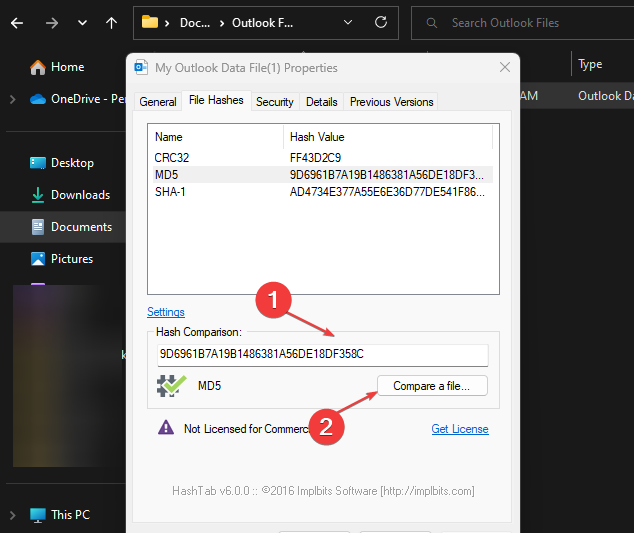Viewport: 634px width, 533px height.
Task: Switch to the File Hashes tab
Action: click(216, 100)
